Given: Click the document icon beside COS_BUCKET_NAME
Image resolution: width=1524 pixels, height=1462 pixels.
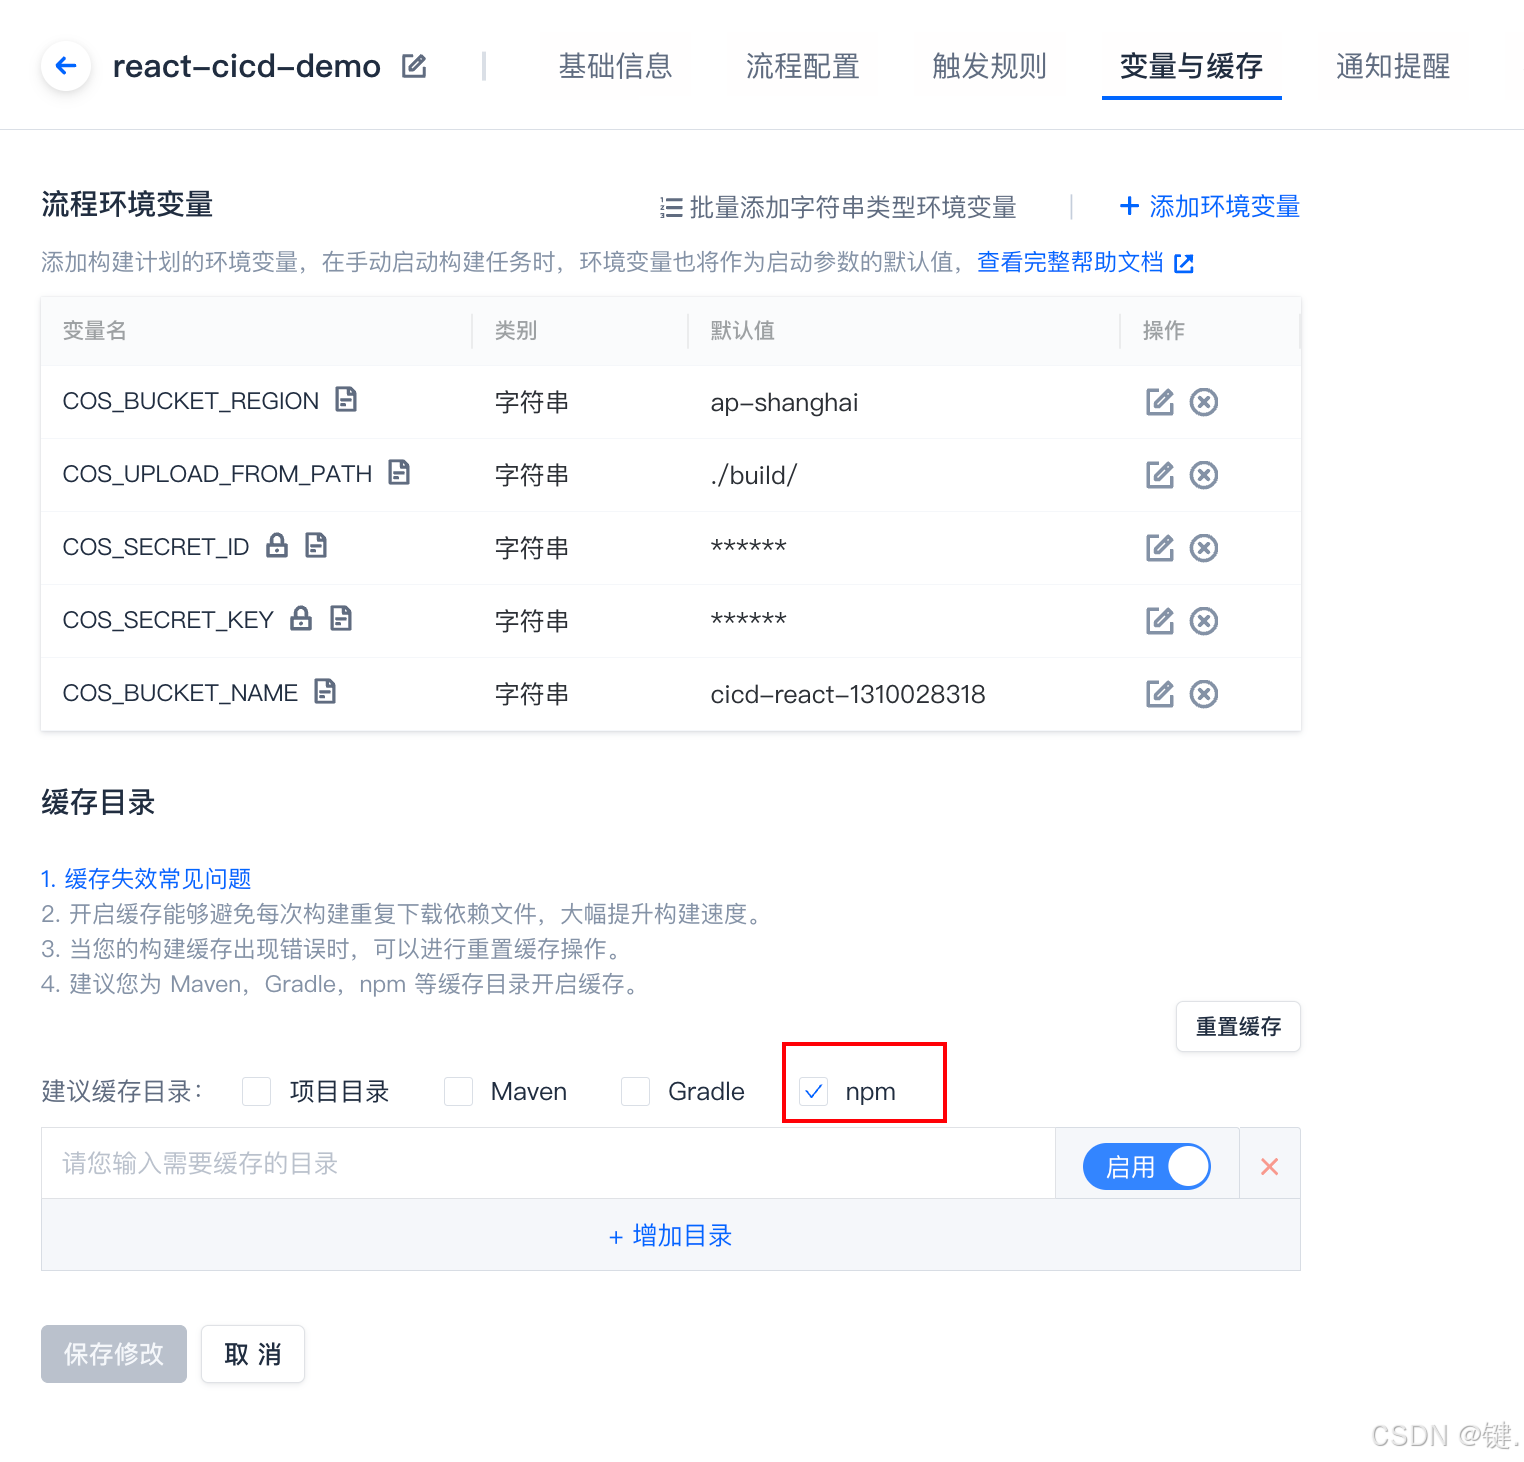Looking at the screenshot, I should [x=326, y=691].
